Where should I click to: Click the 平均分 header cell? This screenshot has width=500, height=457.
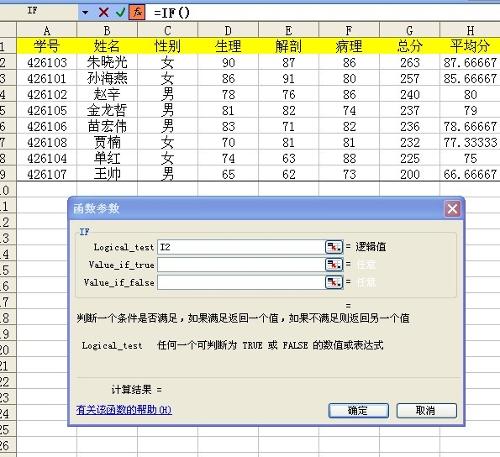coord(470,46)
